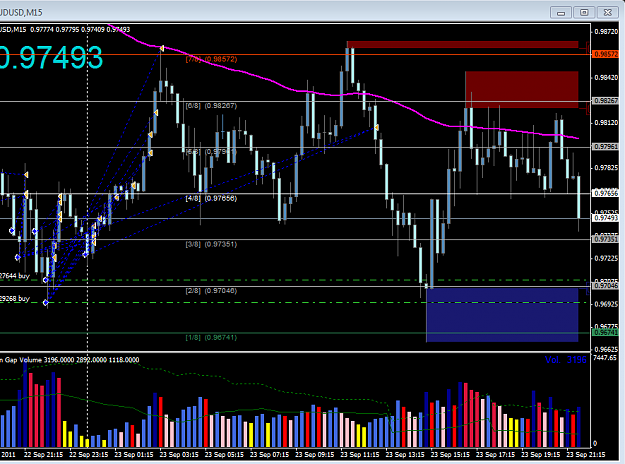Click the 23 Sep 19:15 time label
Image resolution: width=625 pixels, height=464 pixels.
pyautogui.click(x=541, y=454)
